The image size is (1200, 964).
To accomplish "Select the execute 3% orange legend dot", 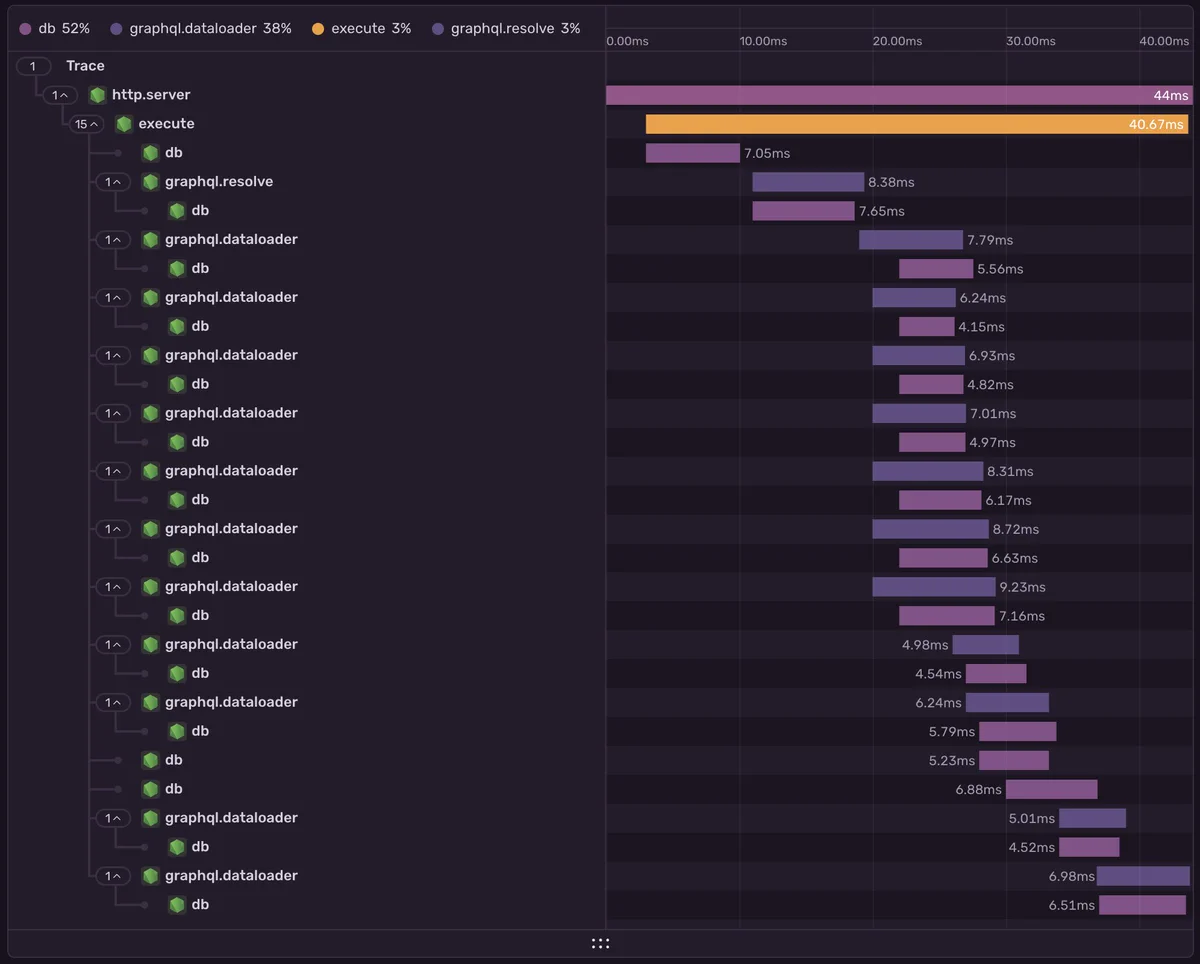I will click(318, 29).
